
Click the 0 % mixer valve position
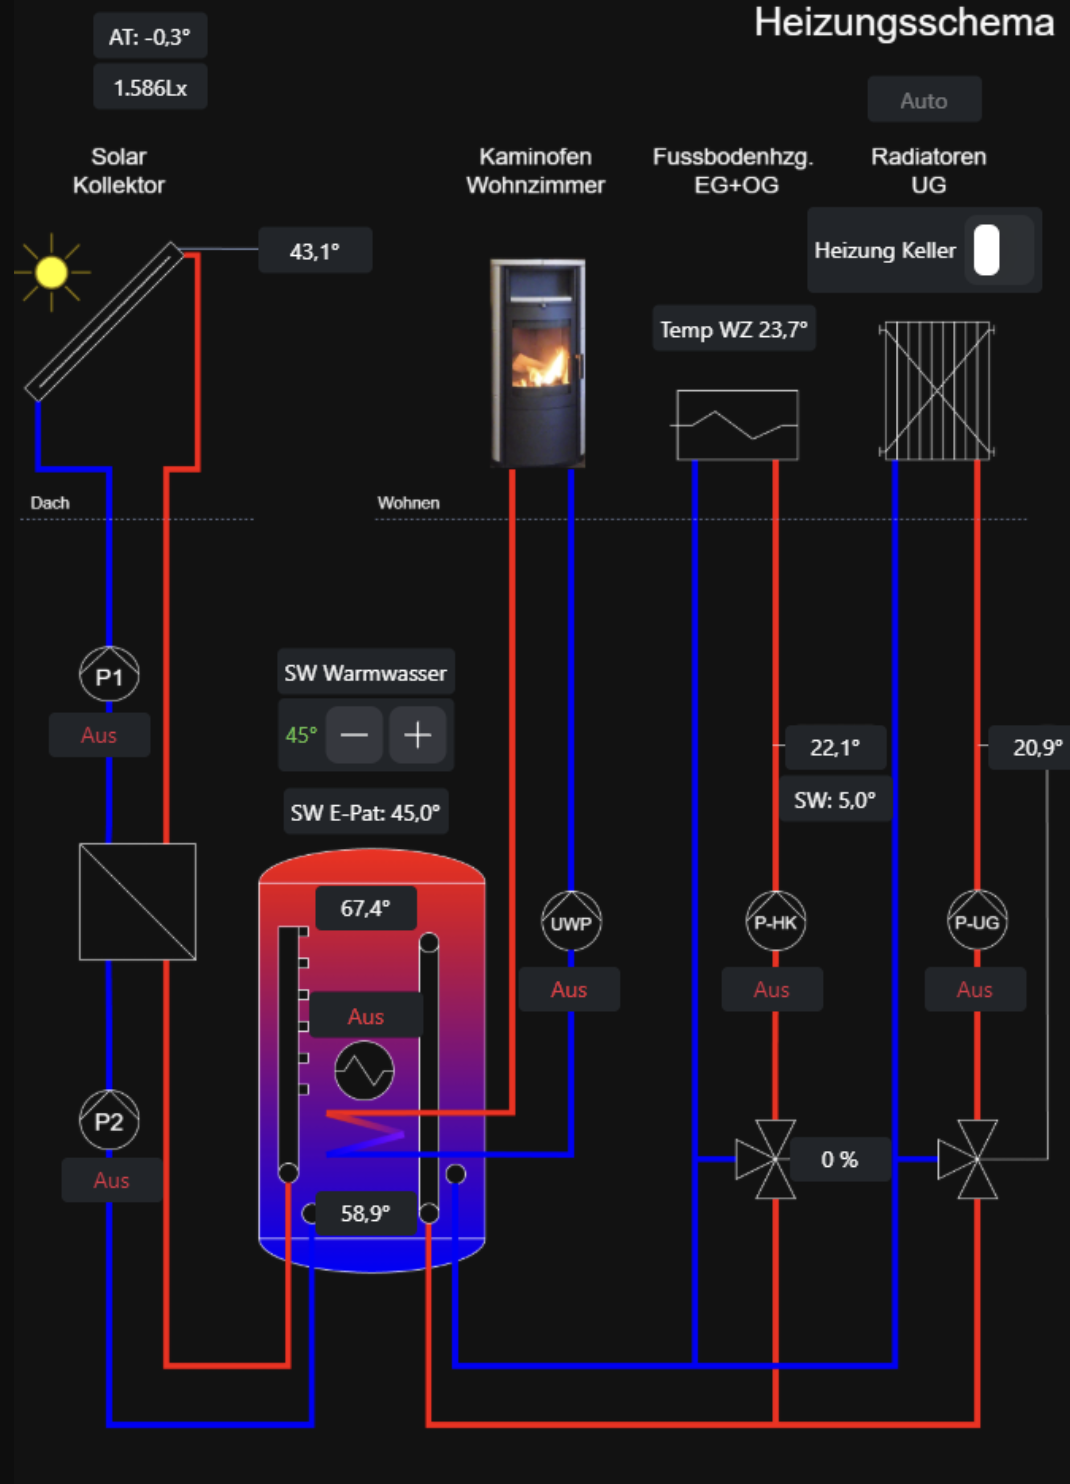[x=839, y=1159]
